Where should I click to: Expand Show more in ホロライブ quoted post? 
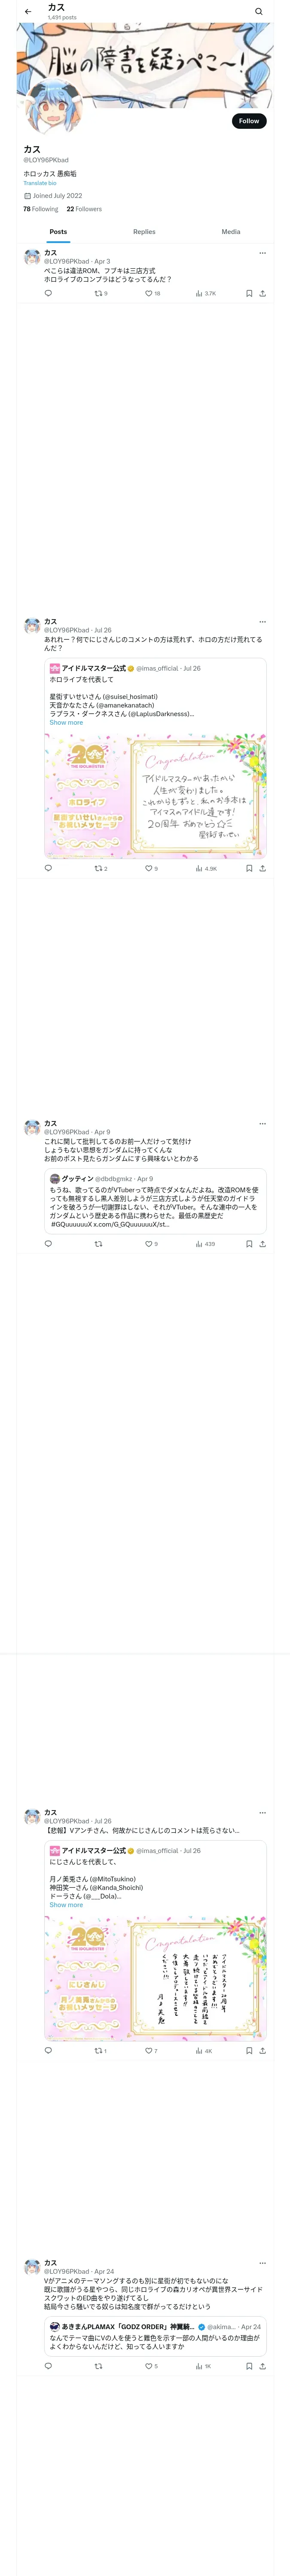(x=66, y=723)
